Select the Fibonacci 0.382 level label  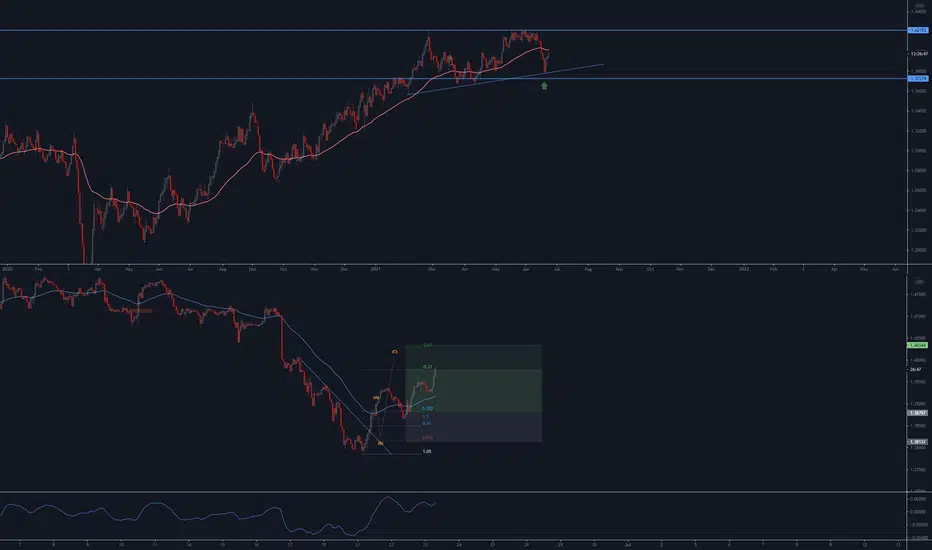point(427,408)
